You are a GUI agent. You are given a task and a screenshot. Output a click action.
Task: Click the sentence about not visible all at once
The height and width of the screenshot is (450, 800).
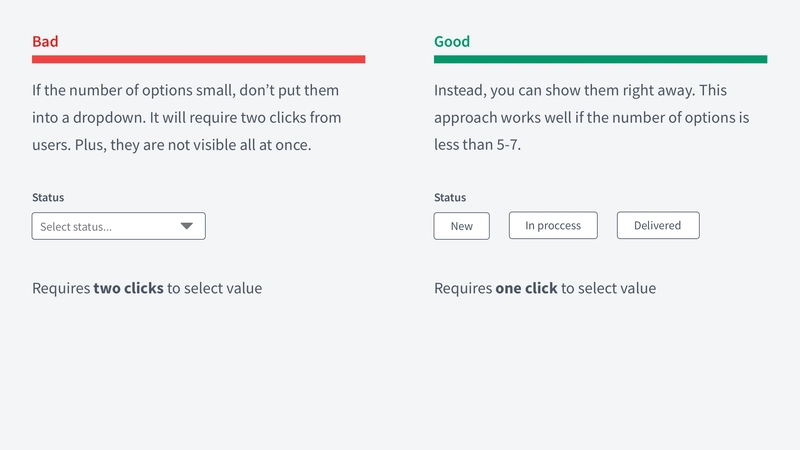[193, 145]
